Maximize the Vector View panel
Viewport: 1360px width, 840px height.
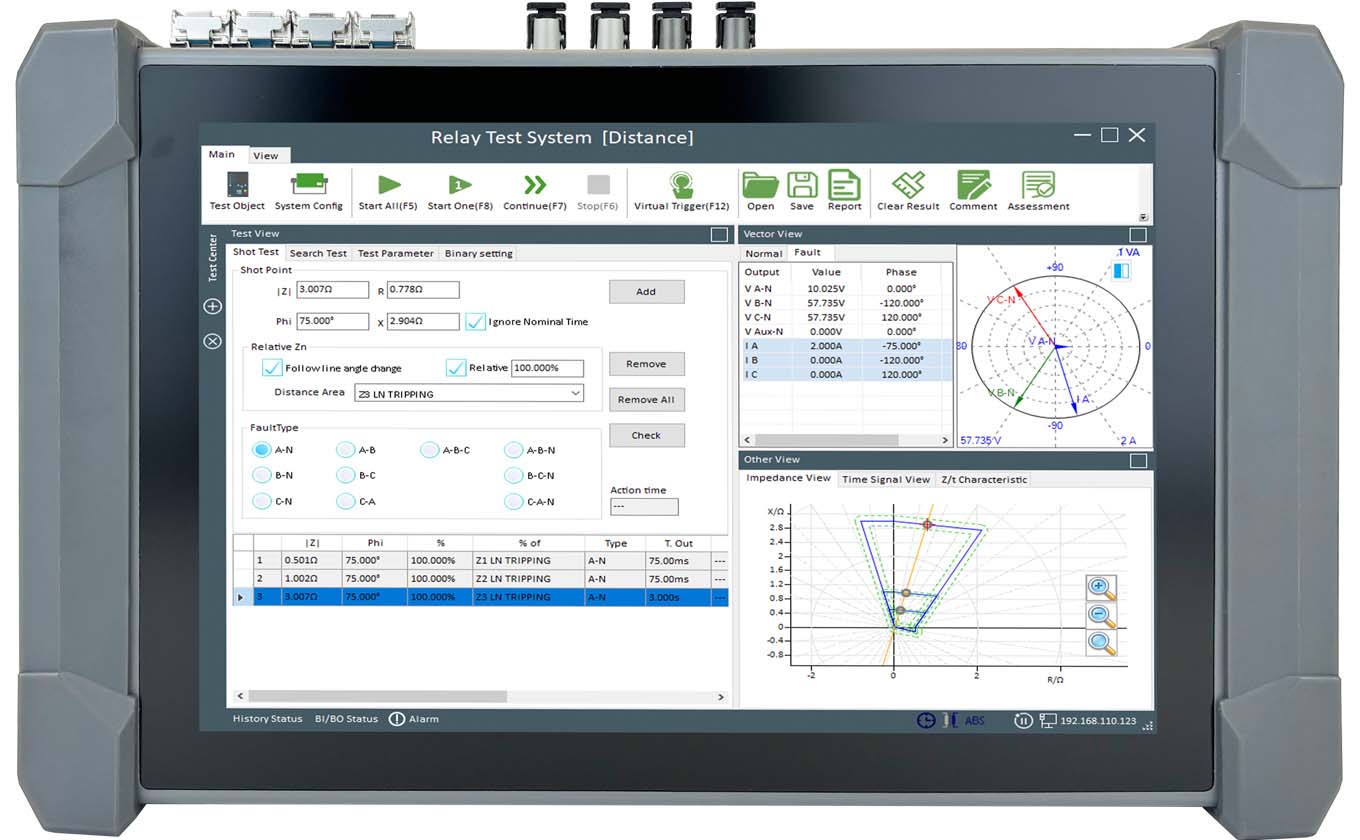1137,235
